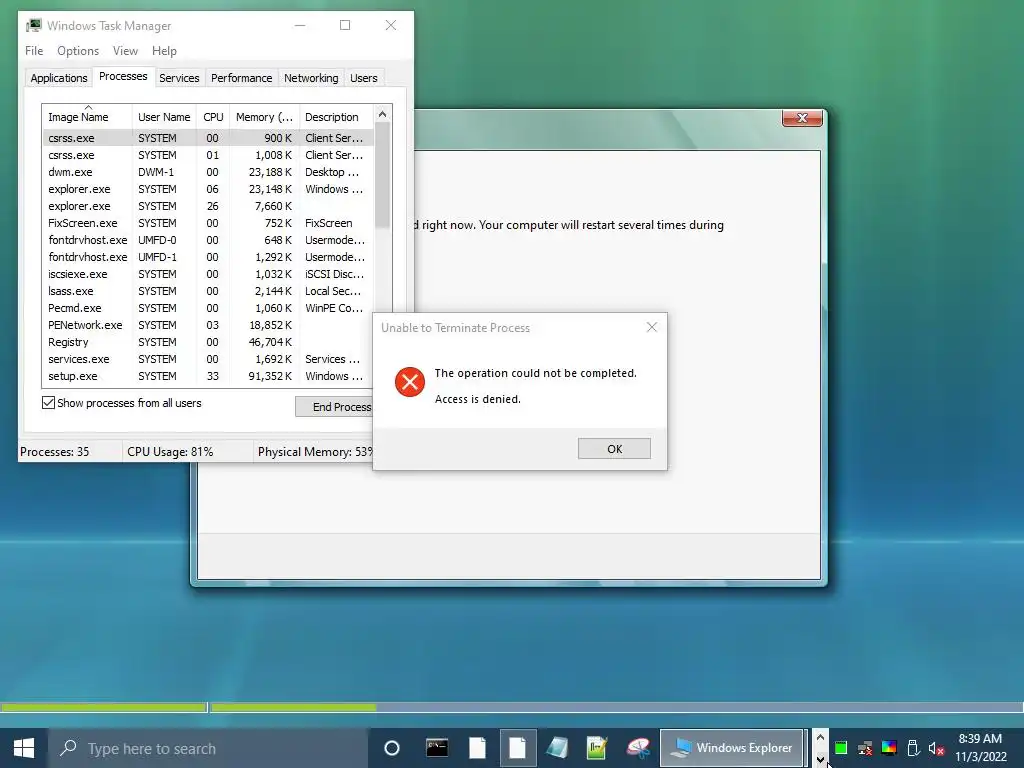Select the services.exe process
The image size is (1024, 768).
click(x=208, y=359)
